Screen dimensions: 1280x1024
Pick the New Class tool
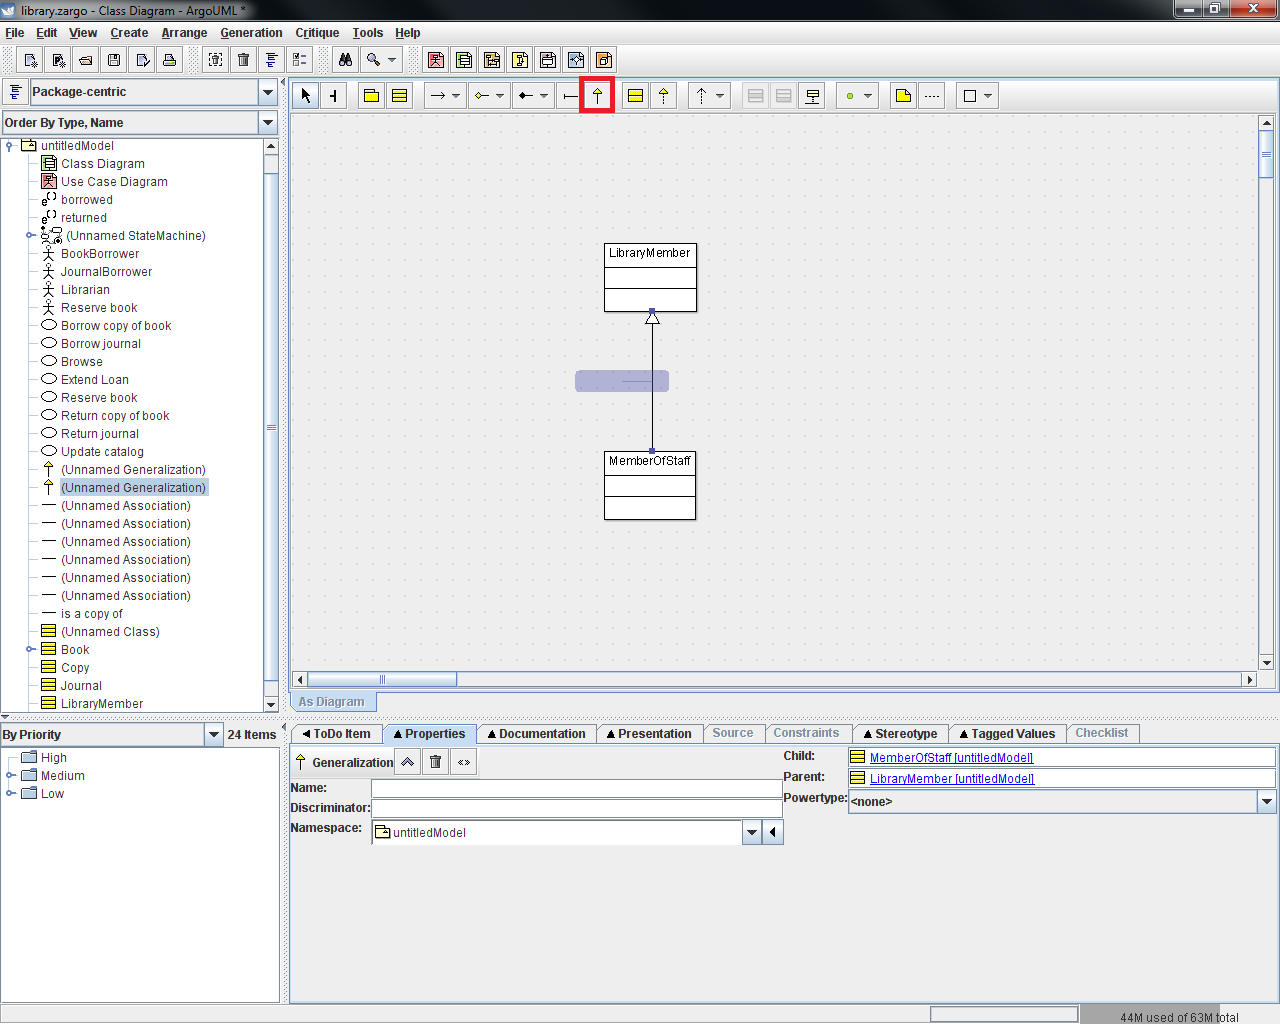(x=399, y=96)
